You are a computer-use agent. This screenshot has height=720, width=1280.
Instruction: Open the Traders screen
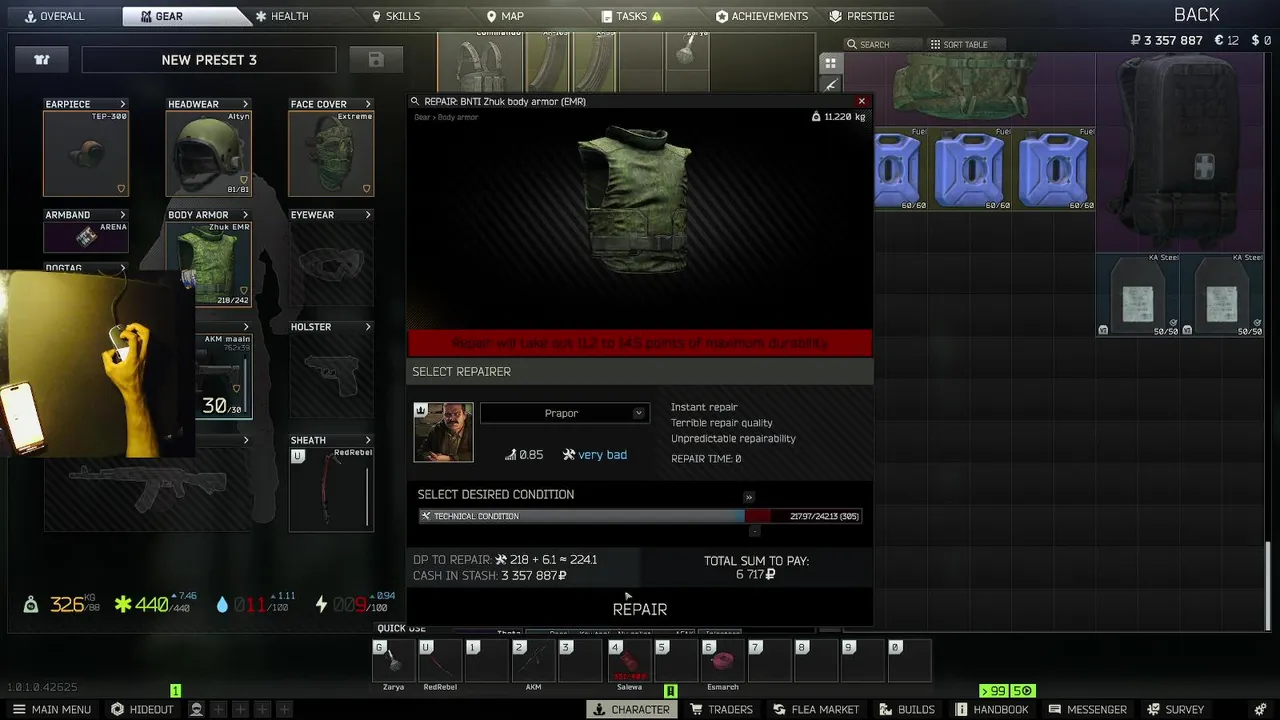click(721, 709)
